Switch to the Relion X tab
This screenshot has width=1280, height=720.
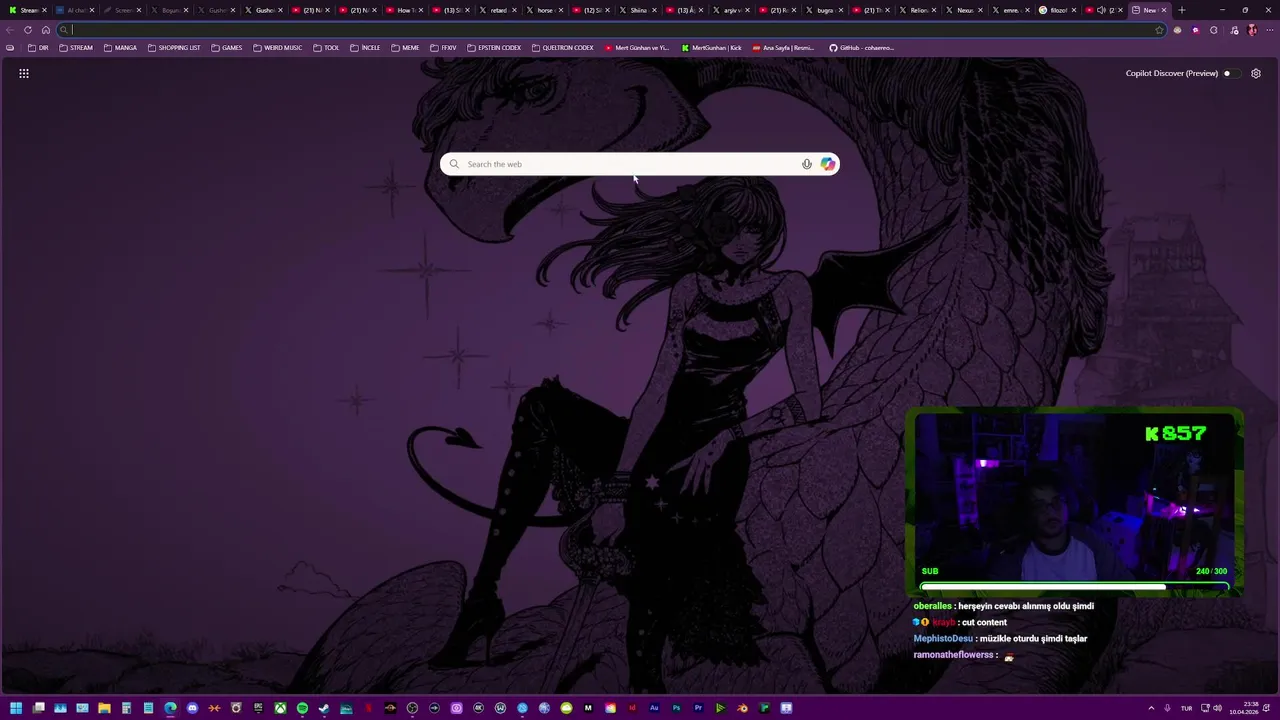pos(916,10)
